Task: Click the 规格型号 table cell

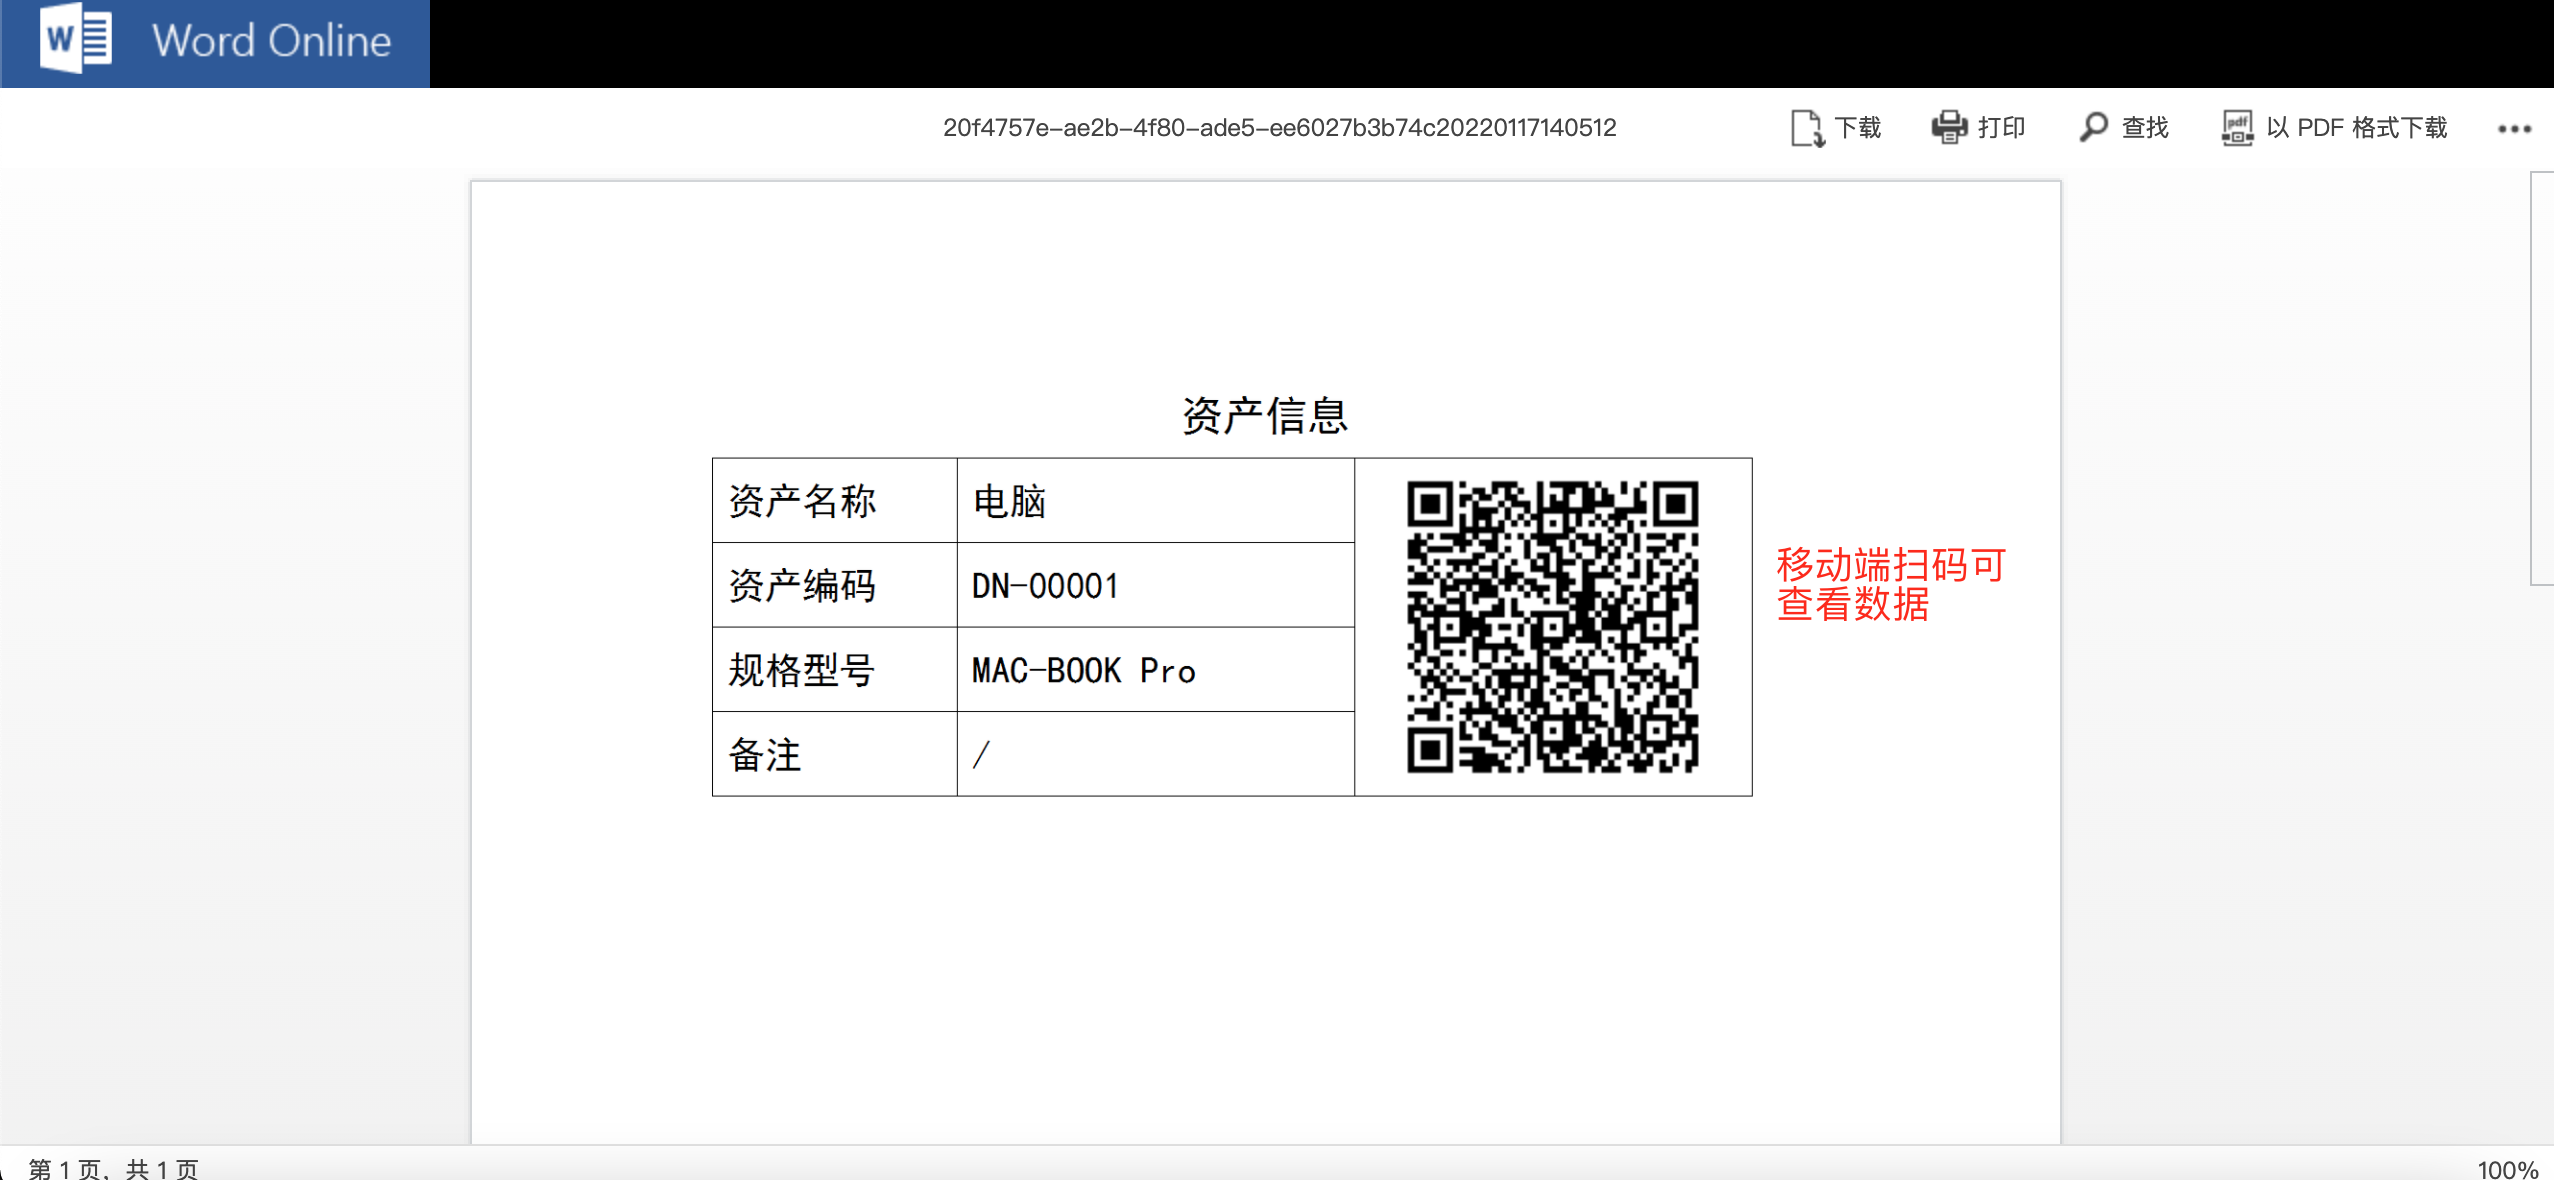Action: tap(835, 670)
